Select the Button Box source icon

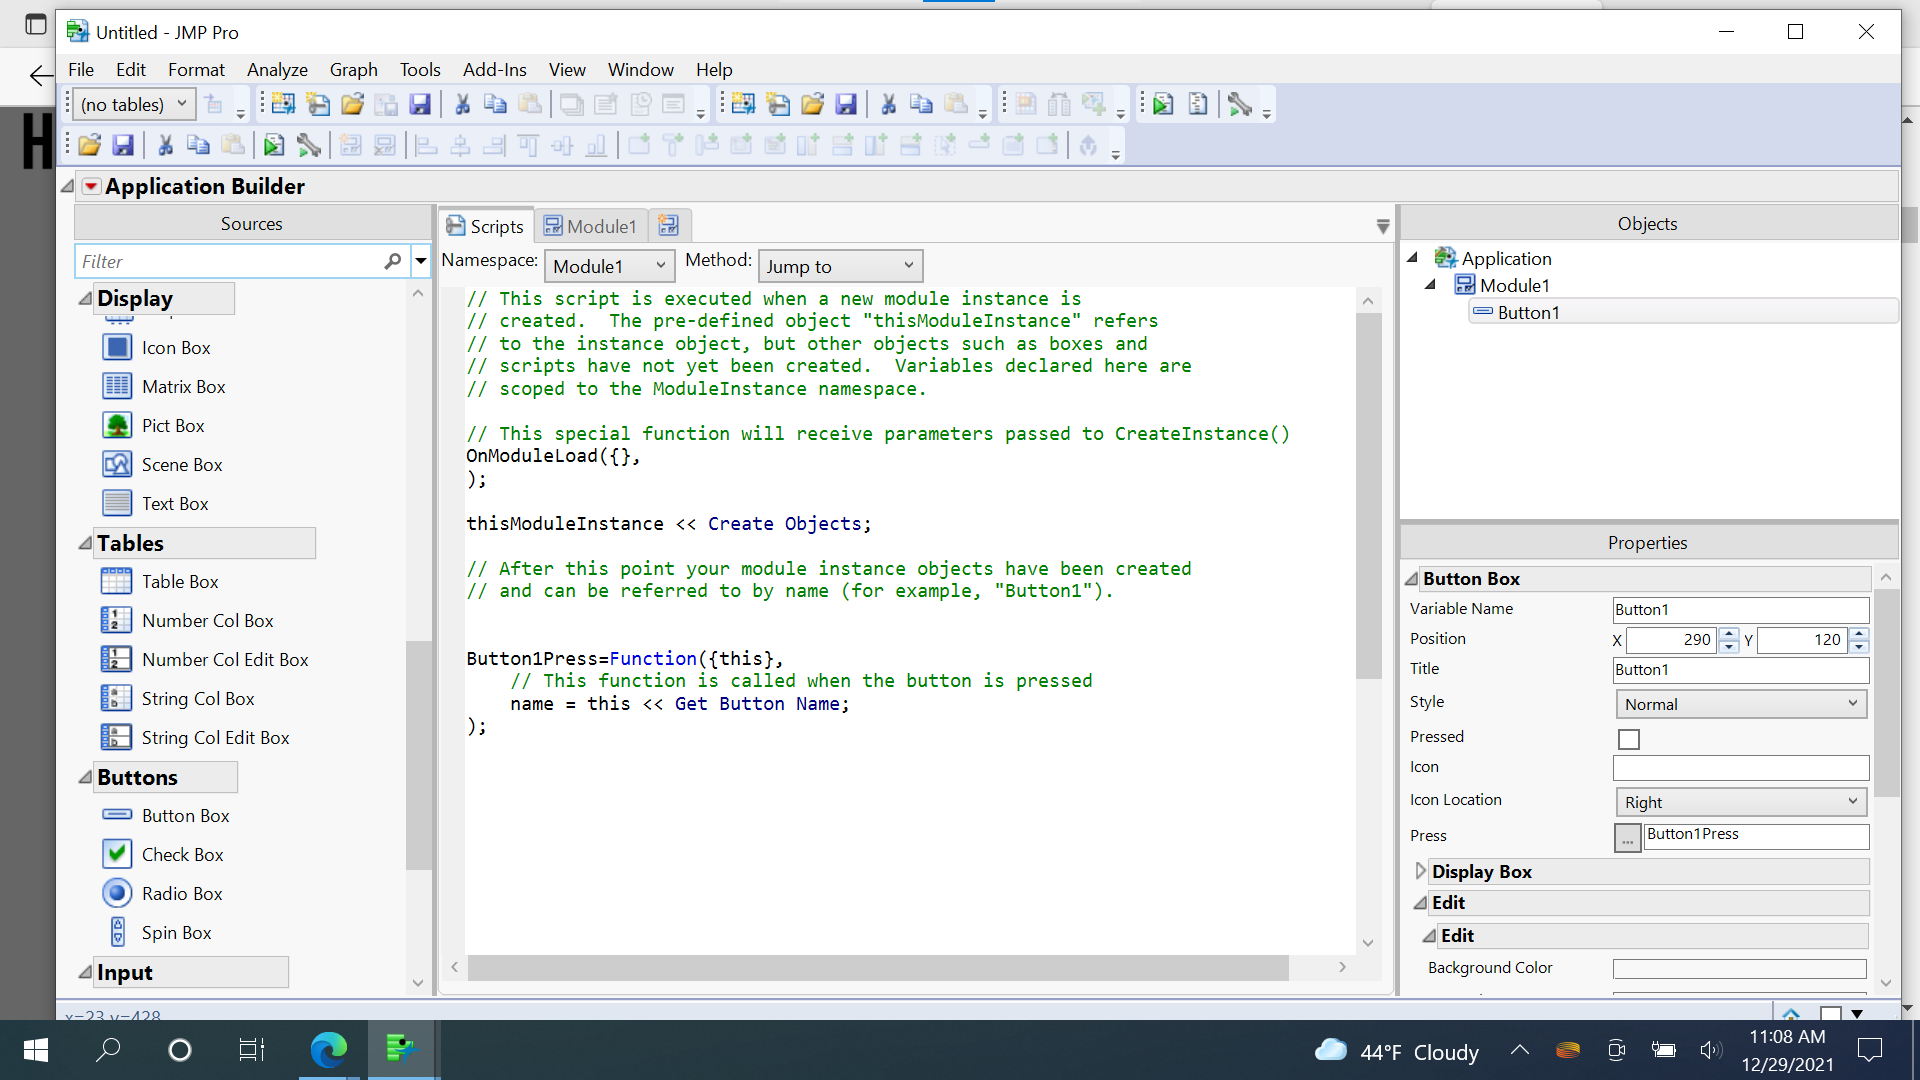point(117,815)
